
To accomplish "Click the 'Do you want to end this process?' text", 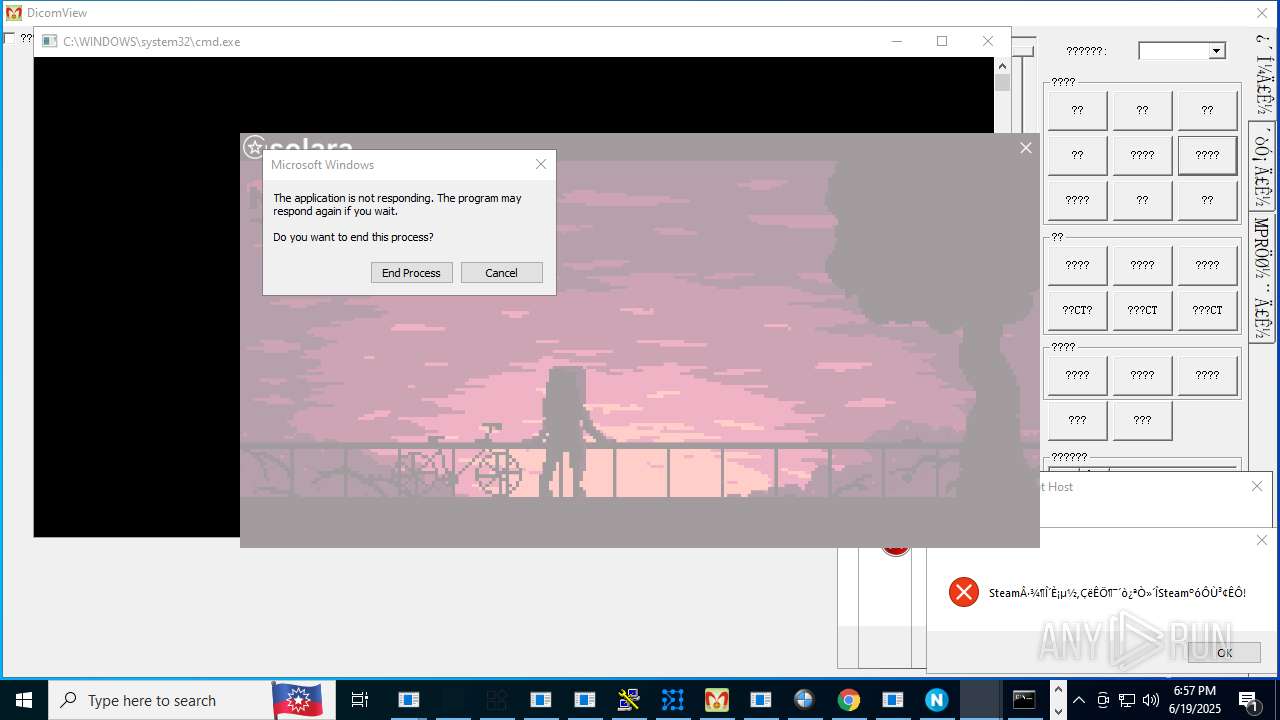I will coord(354,237).
